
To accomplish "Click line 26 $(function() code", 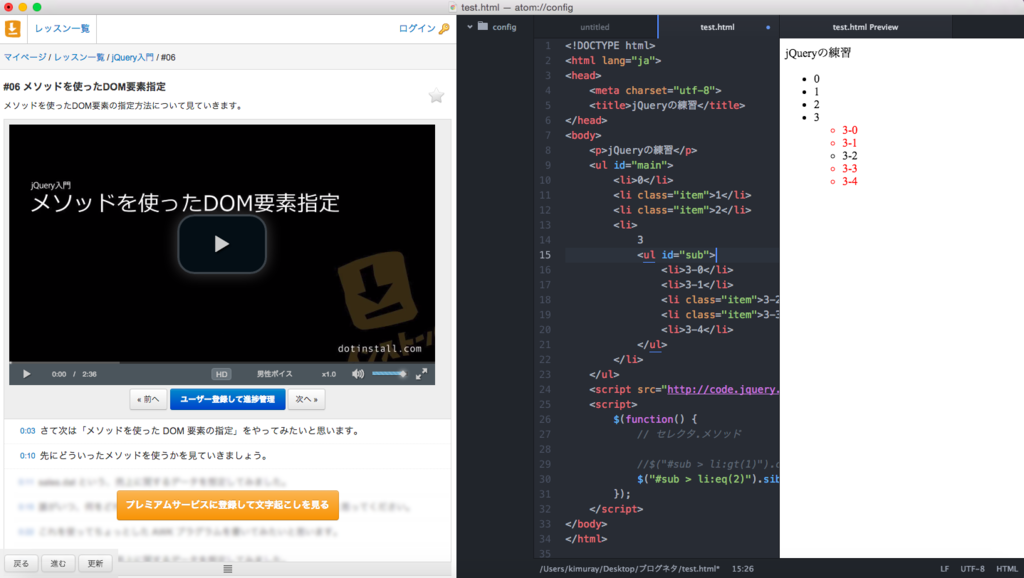I will (655, 419).
